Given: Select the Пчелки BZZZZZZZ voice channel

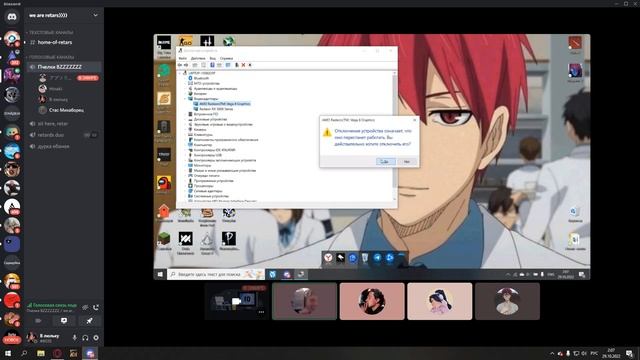Looking at the screenshot, I should tap(63, 67).
